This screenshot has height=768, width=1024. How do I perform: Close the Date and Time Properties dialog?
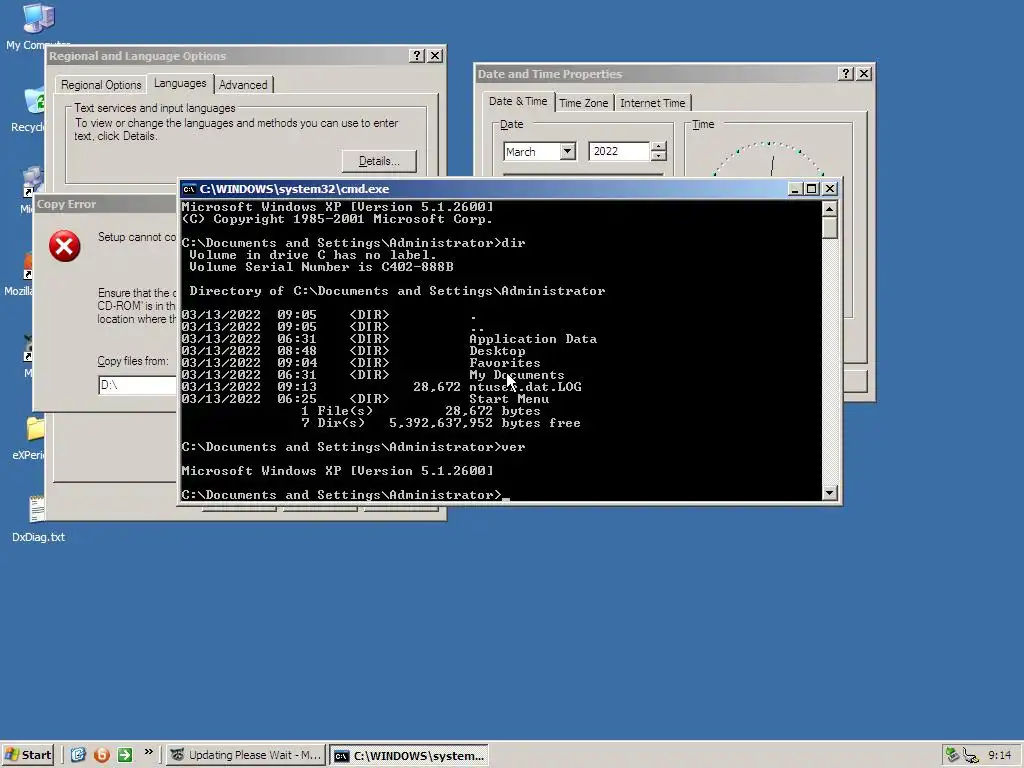coord(864,74)
